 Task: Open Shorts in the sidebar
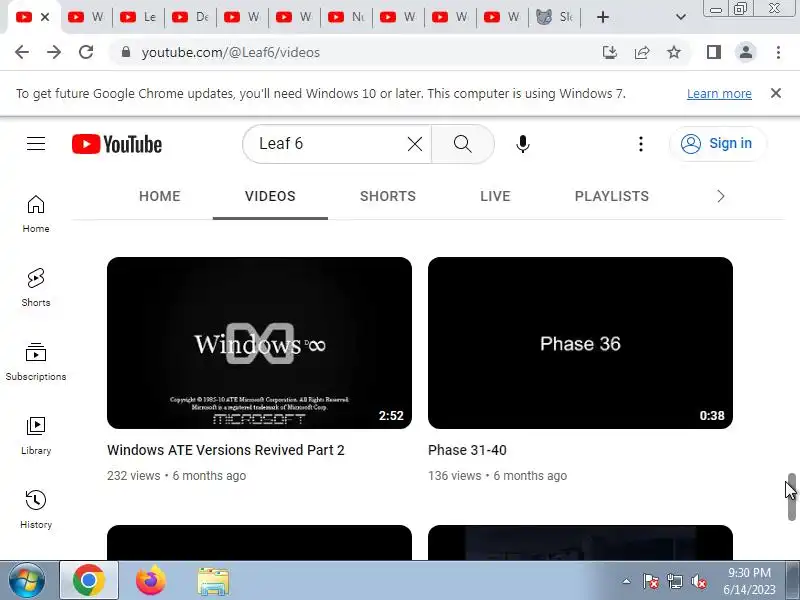36,288
